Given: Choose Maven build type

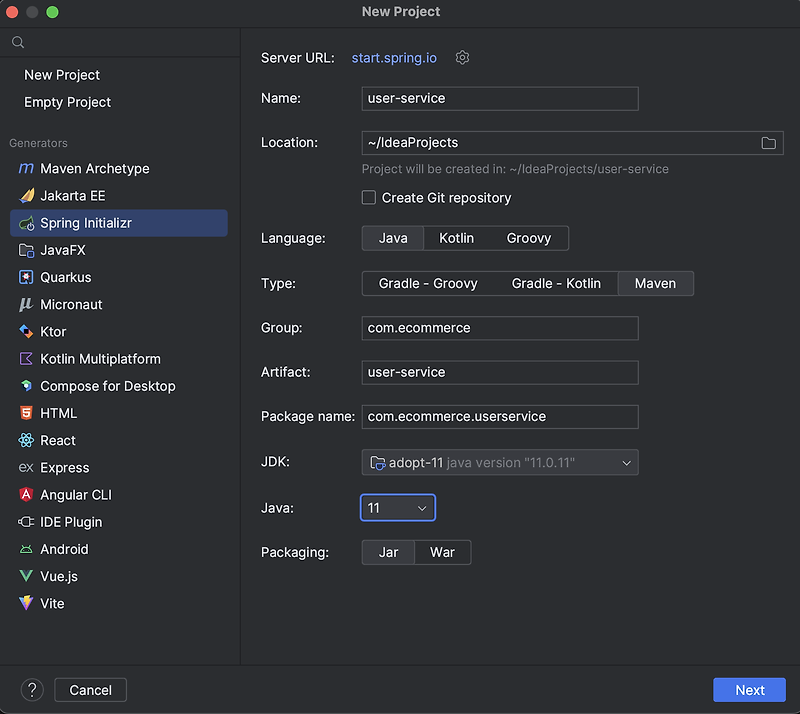Looking at the screenshot, I should coord(656,283).
